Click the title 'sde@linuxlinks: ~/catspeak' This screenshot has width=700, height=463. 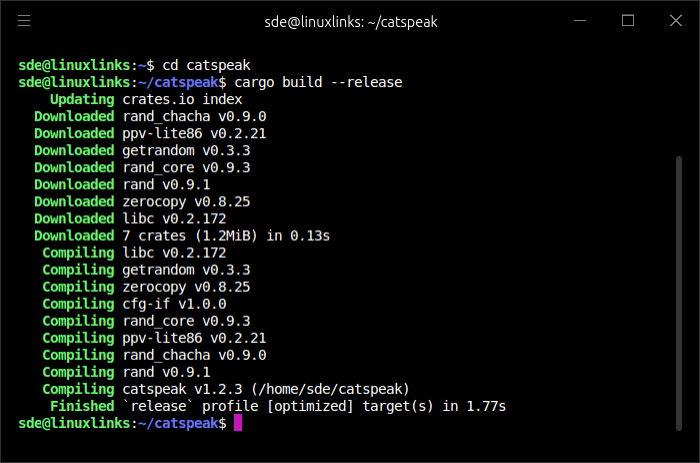pos(351,22)
